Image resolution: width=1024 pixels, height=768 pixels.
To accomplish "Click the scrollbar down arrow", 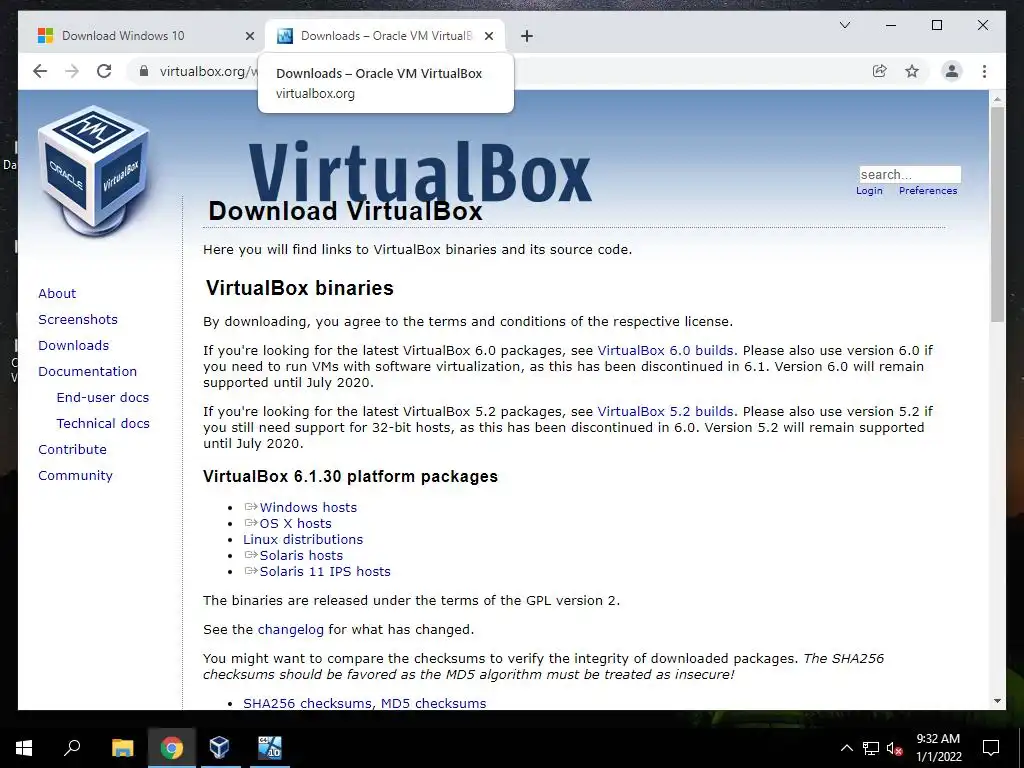I will [x=997, y=701].
